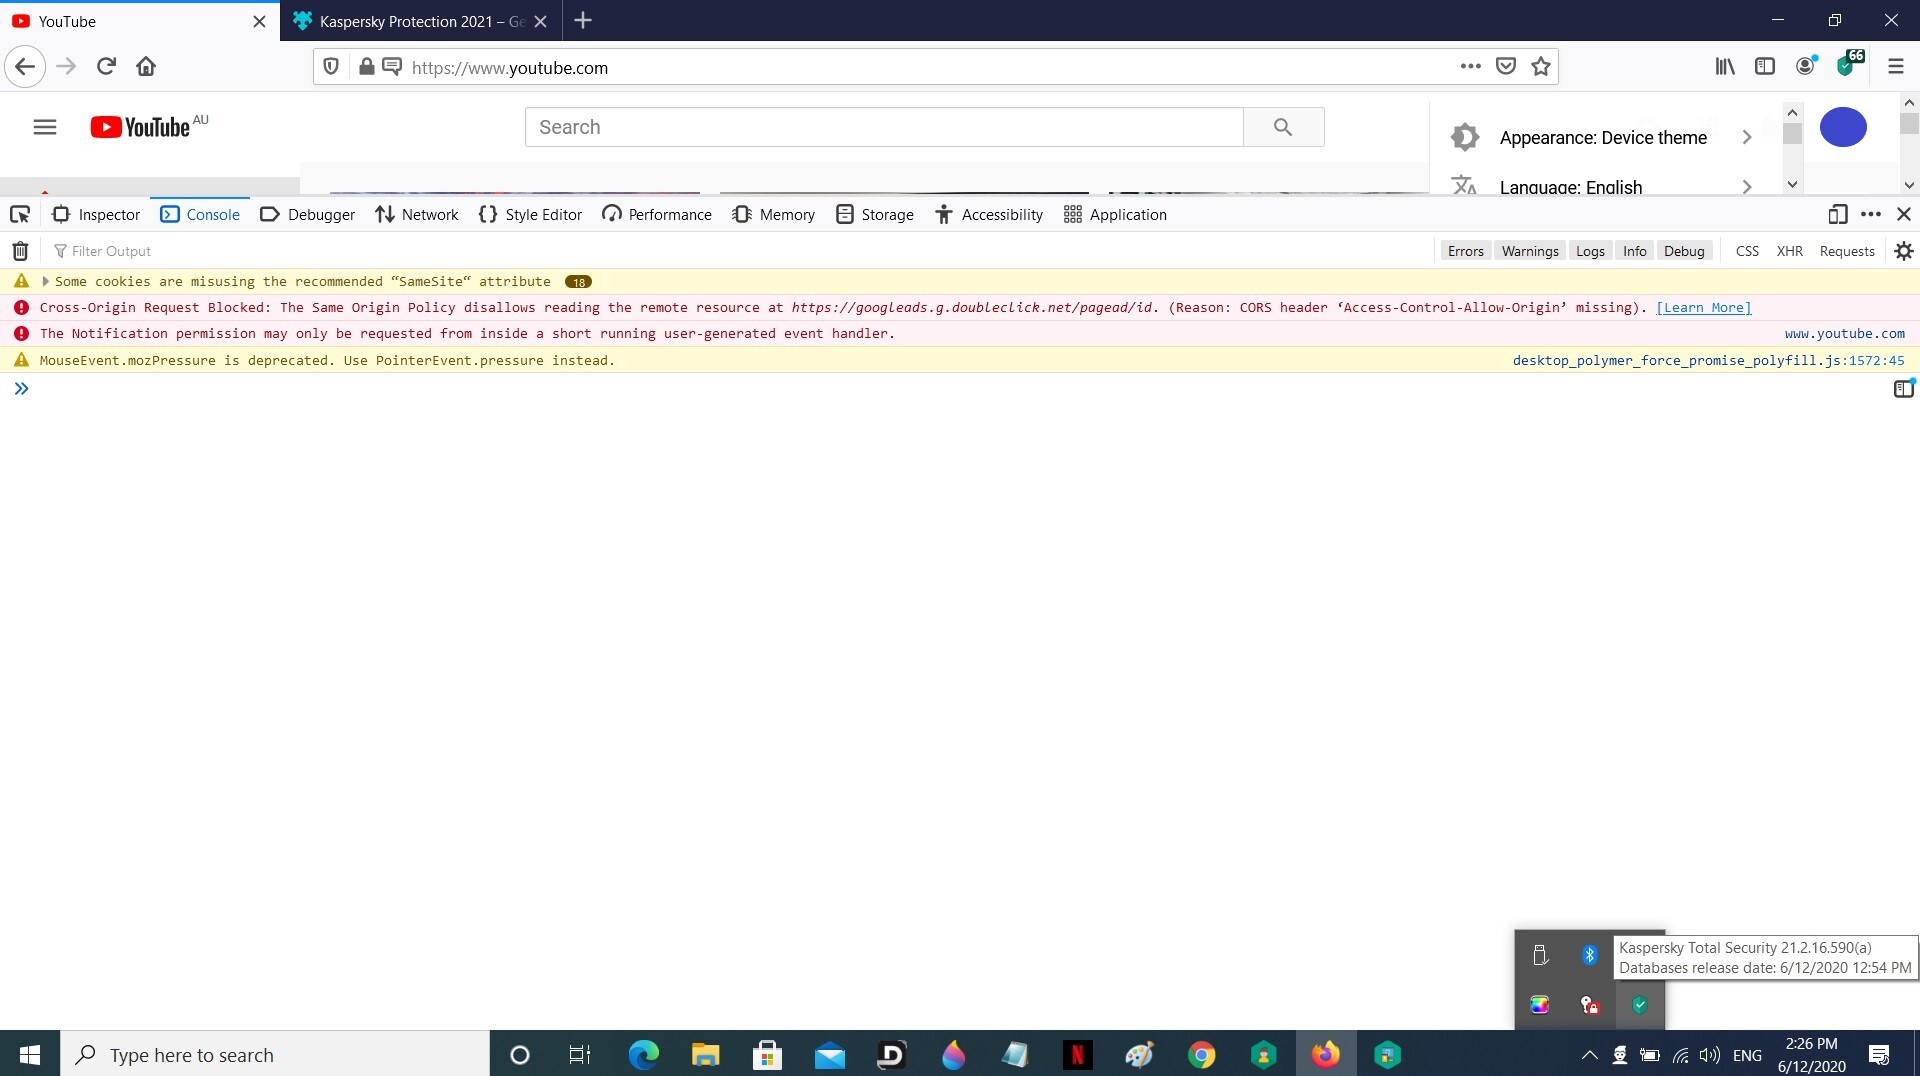Open Learn More link in CORS error

coord(1704,307)
